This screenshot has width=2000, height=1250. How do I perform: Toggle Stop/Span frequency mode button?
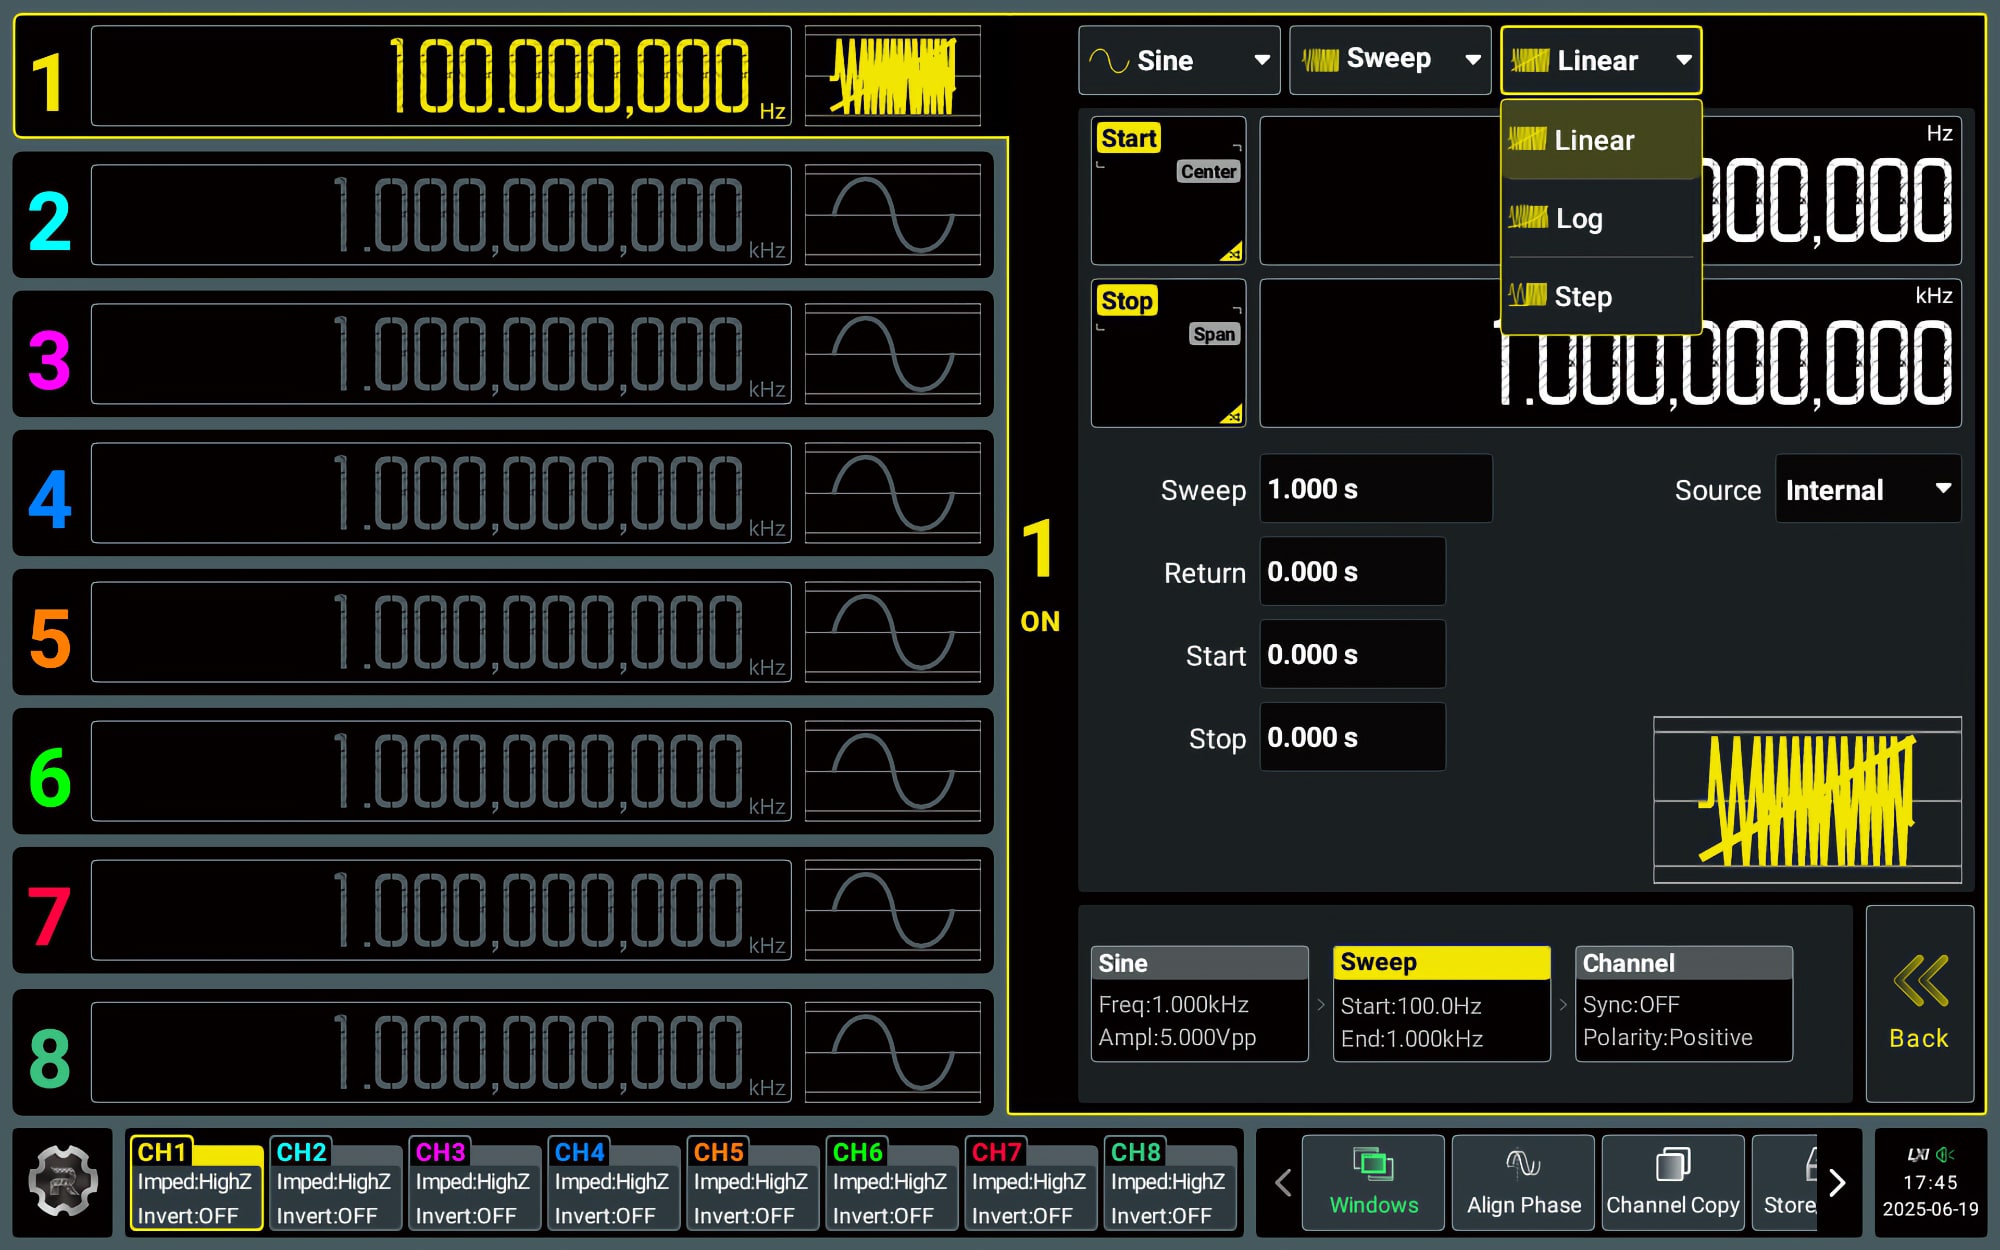1168,353
